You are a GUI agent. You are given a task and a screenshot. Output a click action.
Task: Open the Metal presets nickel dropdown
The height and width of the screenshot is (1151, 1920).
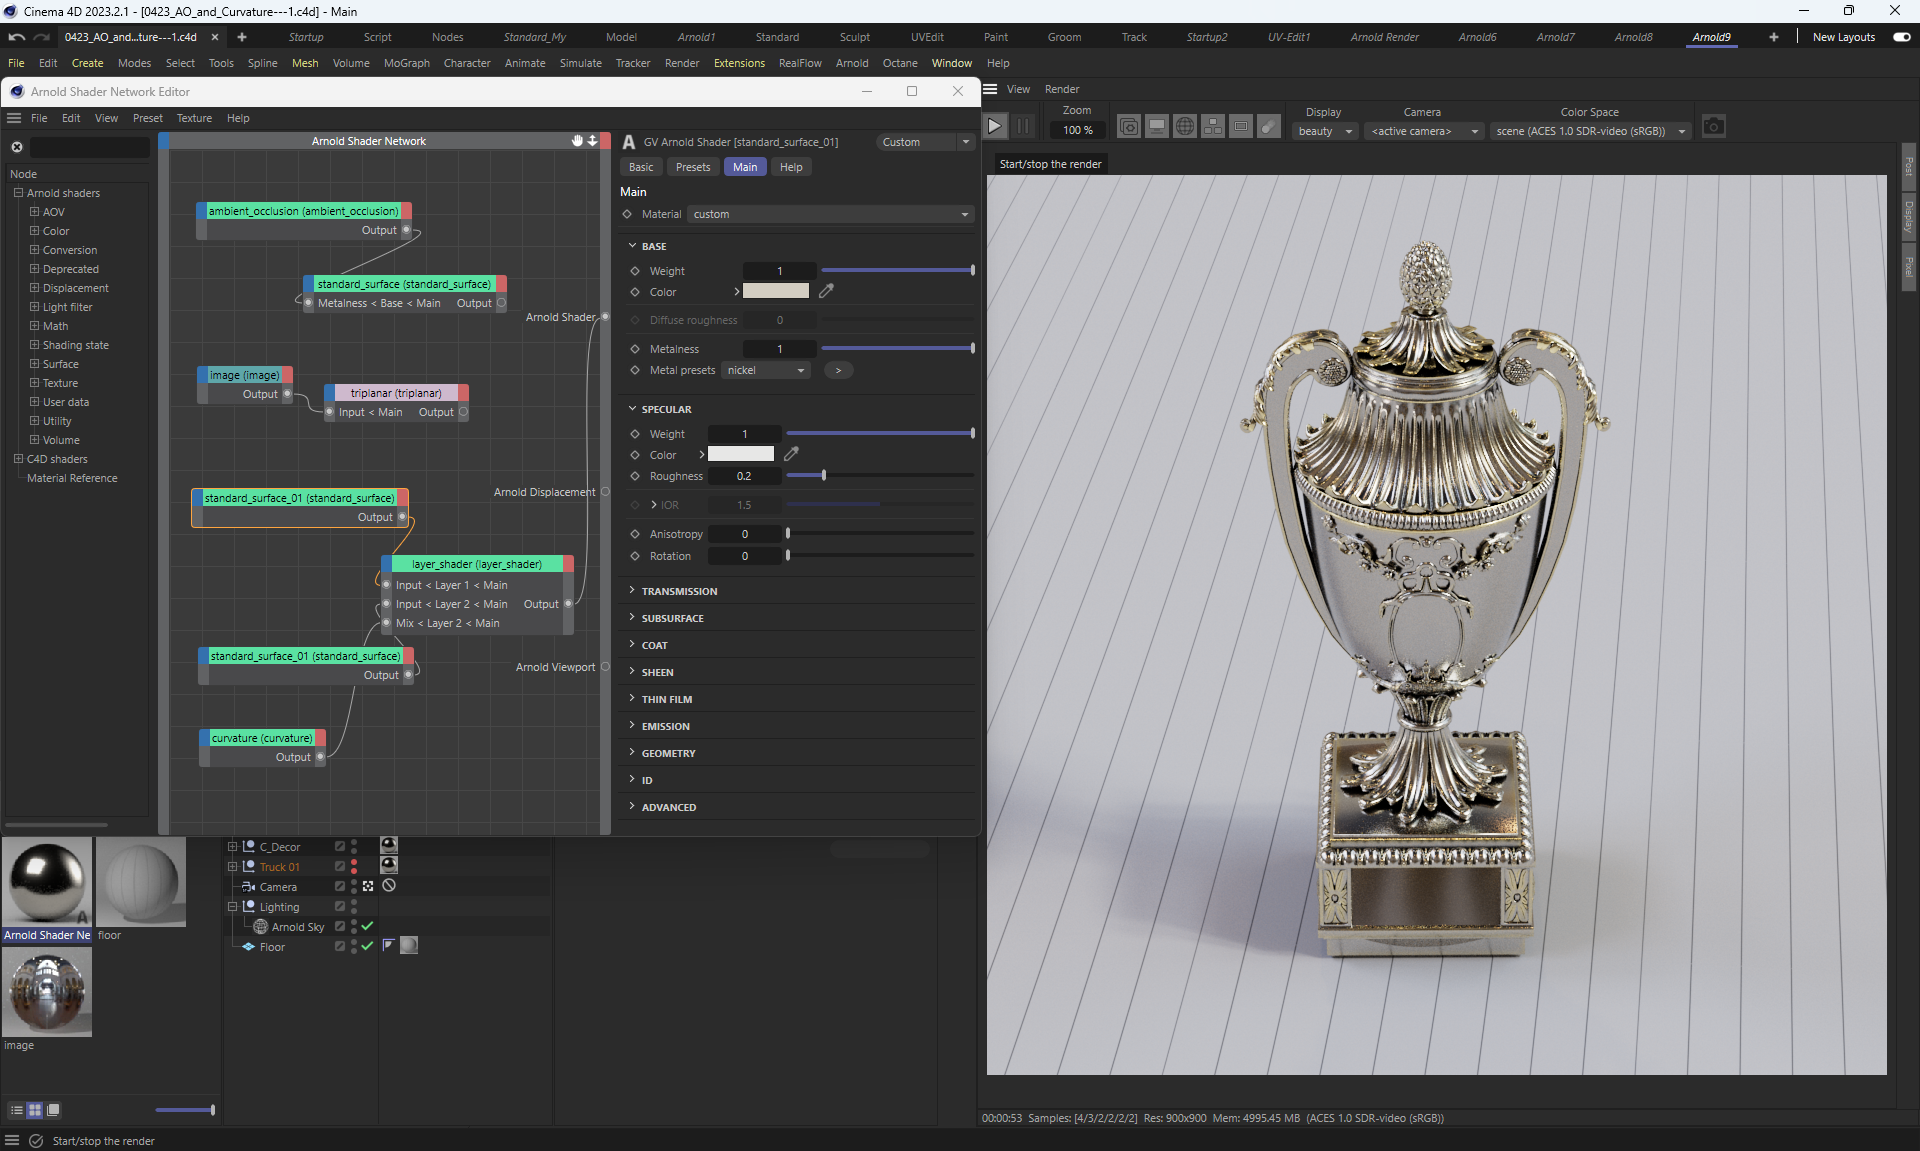[766, 370]
